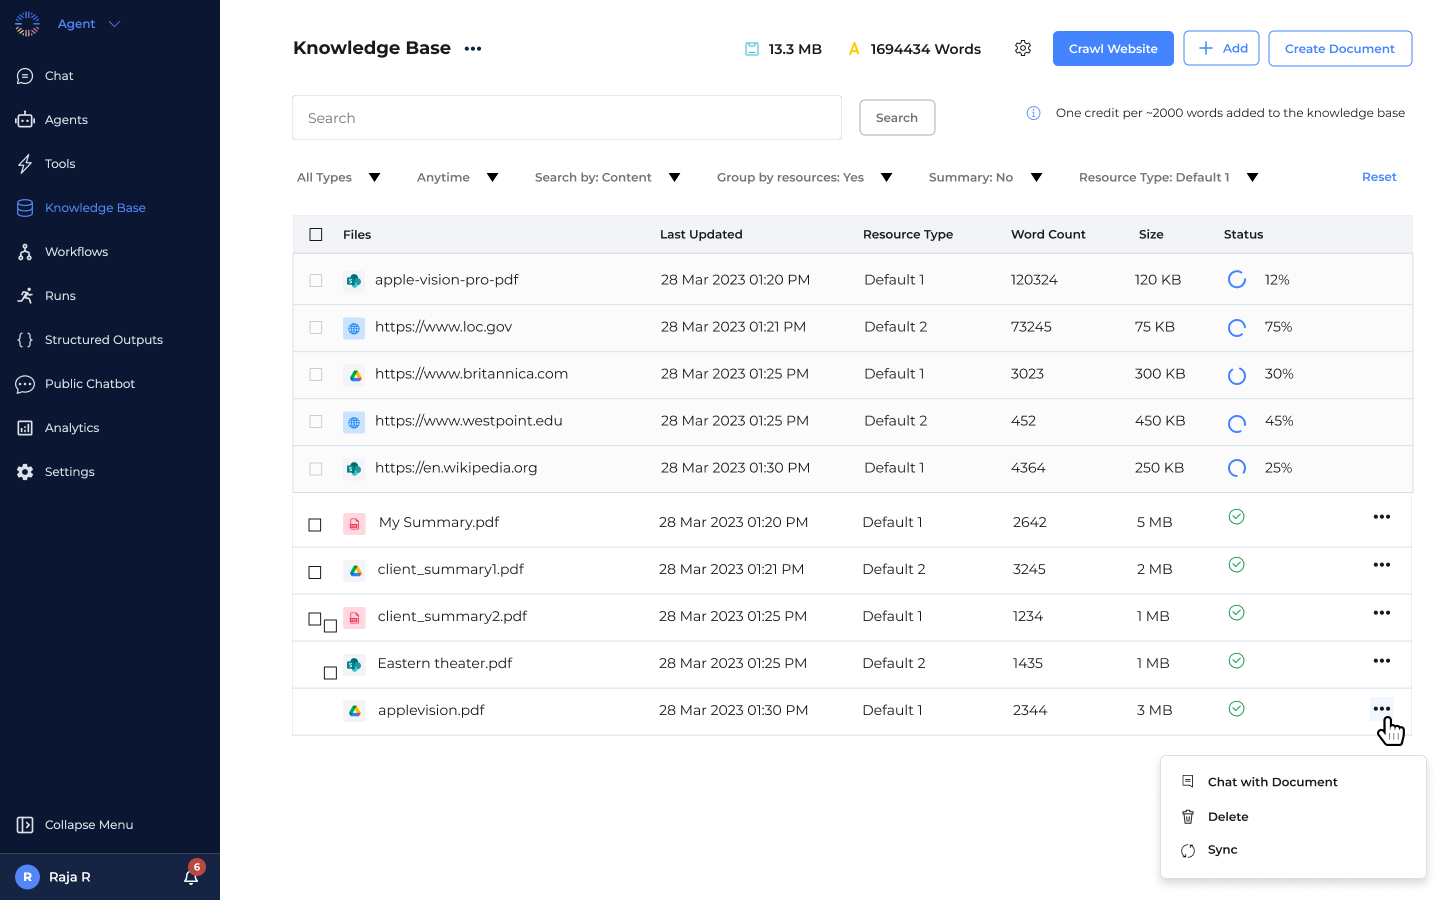Check the Eastern theater.pdf checkbox
This screenshot has height=900, width=1440.
coord(330,673)
